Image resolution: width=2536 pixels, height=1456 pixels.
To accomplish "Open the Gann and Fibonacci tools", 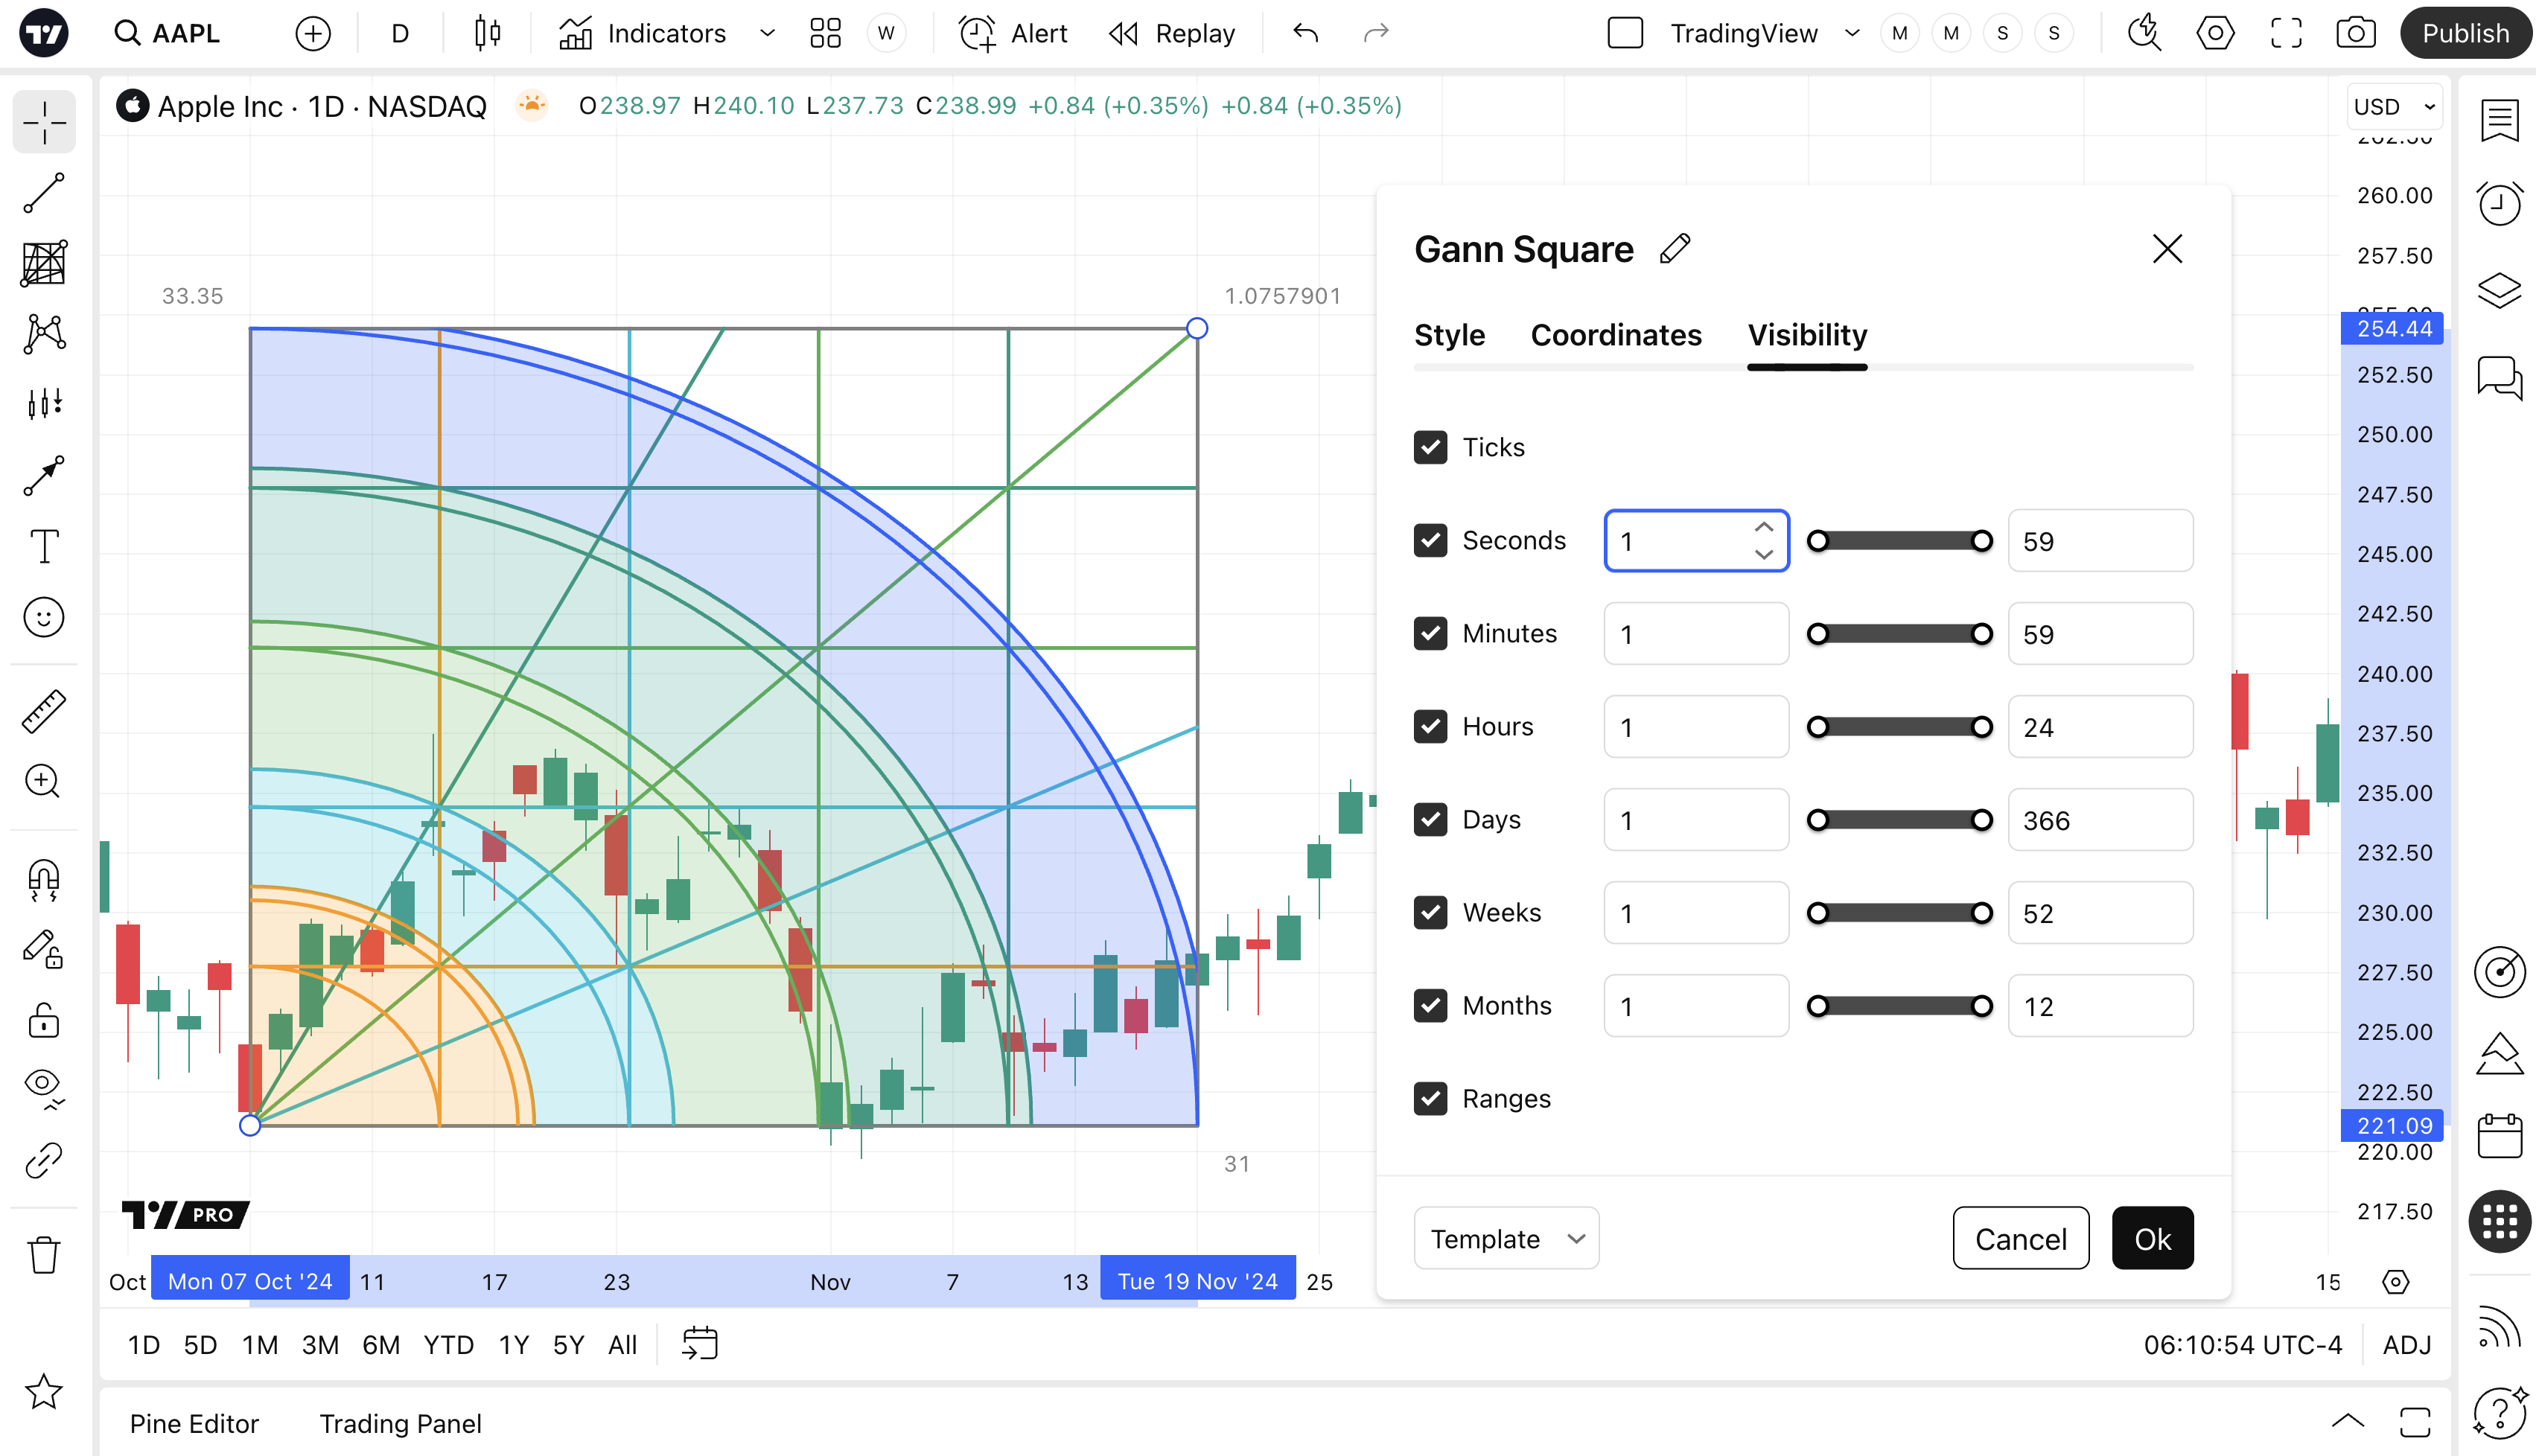I will [44, 264].
